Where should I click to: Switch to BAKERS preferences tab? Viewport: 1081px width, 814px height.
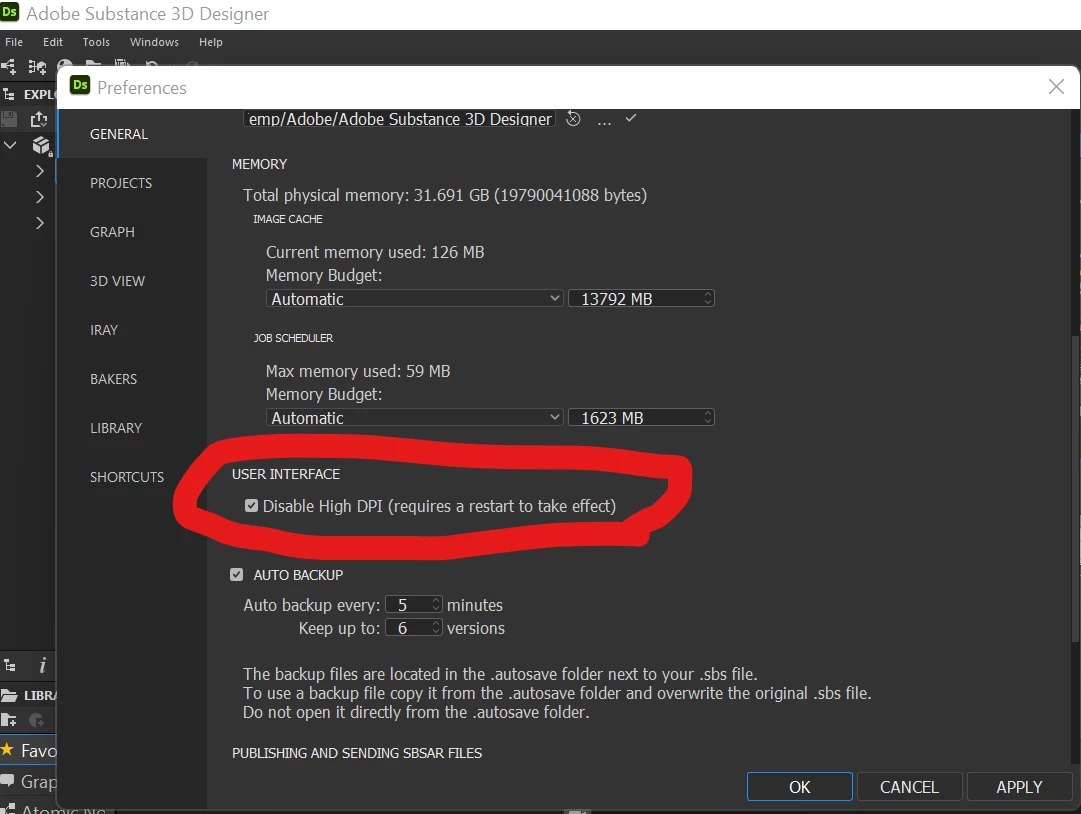(132, 378)
